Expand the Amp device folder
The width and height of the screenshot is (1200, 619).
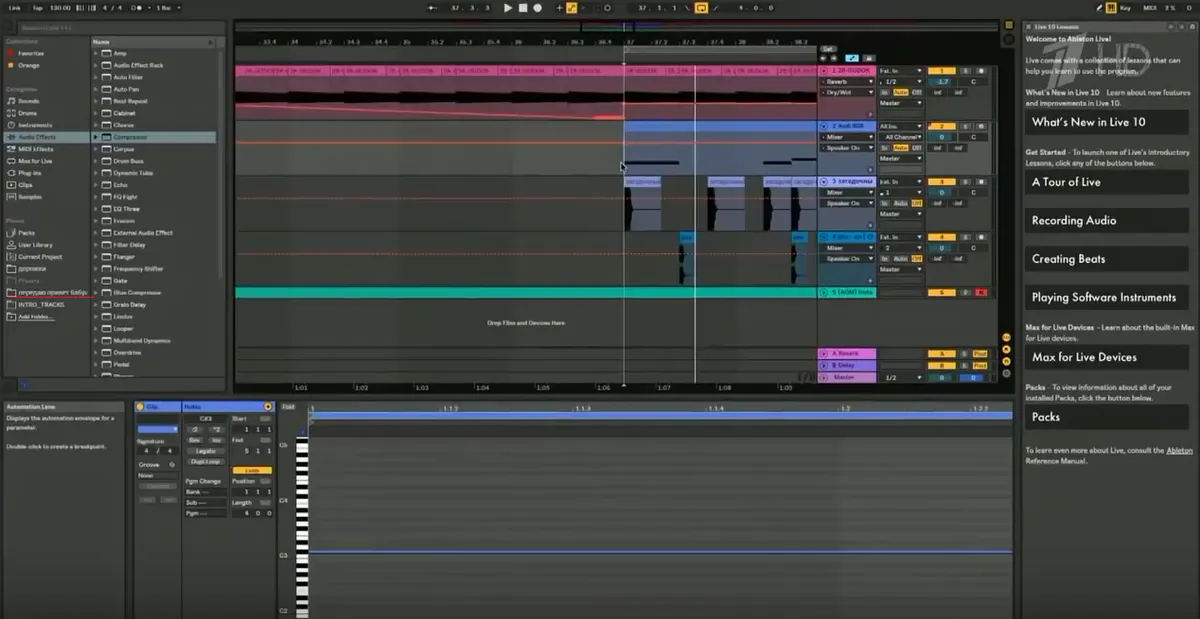coord(97,53)
